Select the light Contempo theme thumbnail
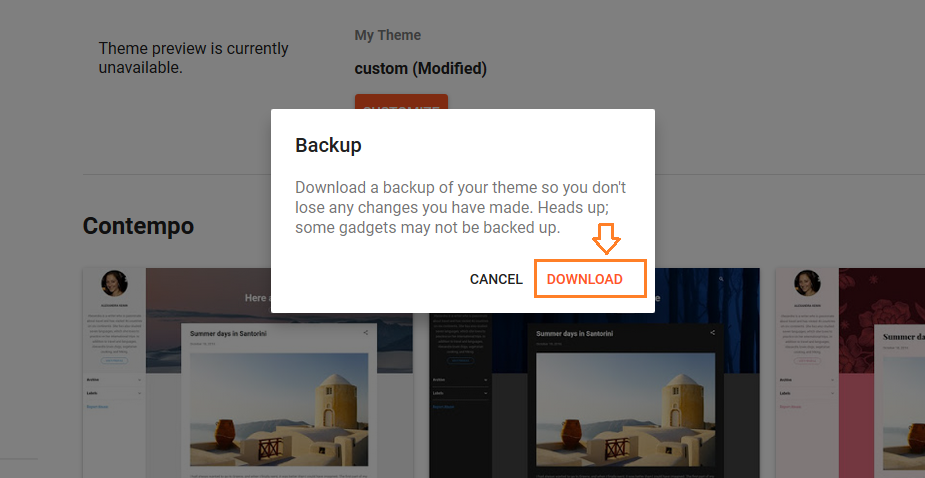The height and width of the screenshot is (478, 925). (x=248, y=373)
